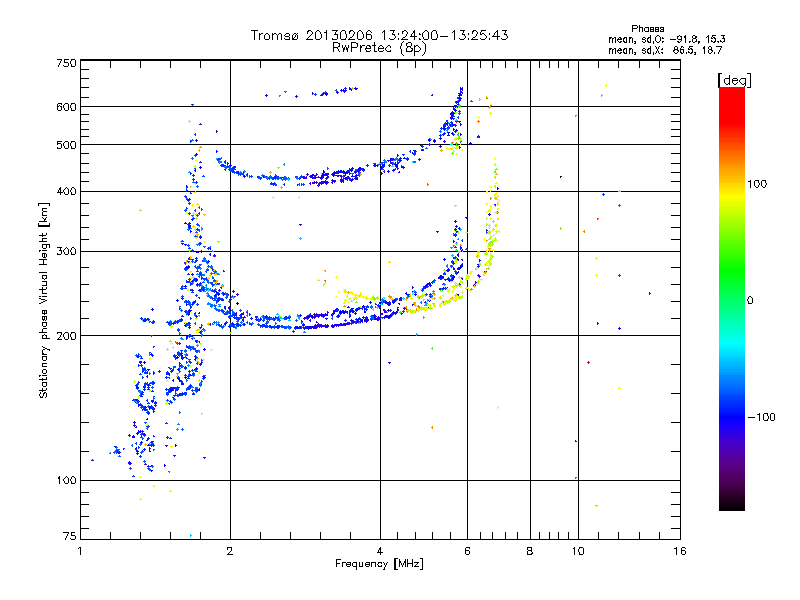Click the y-axis '200' tick label
This screenshot has height=600, width=800.
pos(66,336)
